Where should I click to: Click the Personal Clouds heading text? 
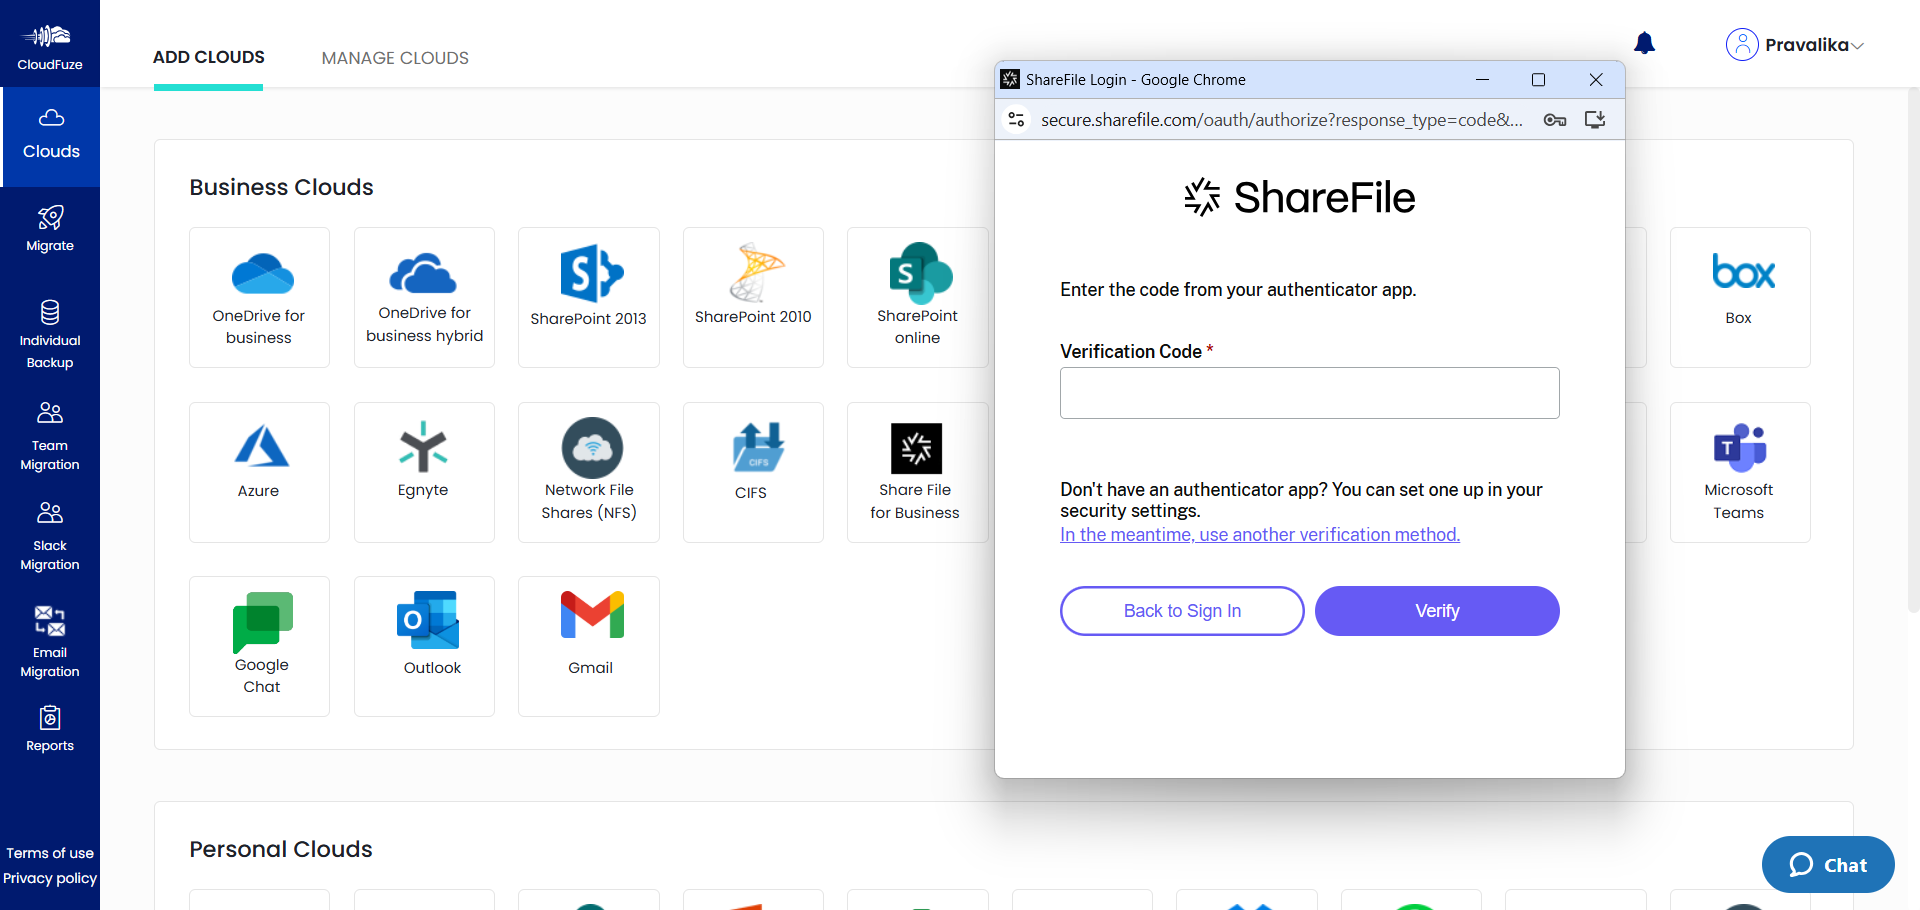(281, 849)
